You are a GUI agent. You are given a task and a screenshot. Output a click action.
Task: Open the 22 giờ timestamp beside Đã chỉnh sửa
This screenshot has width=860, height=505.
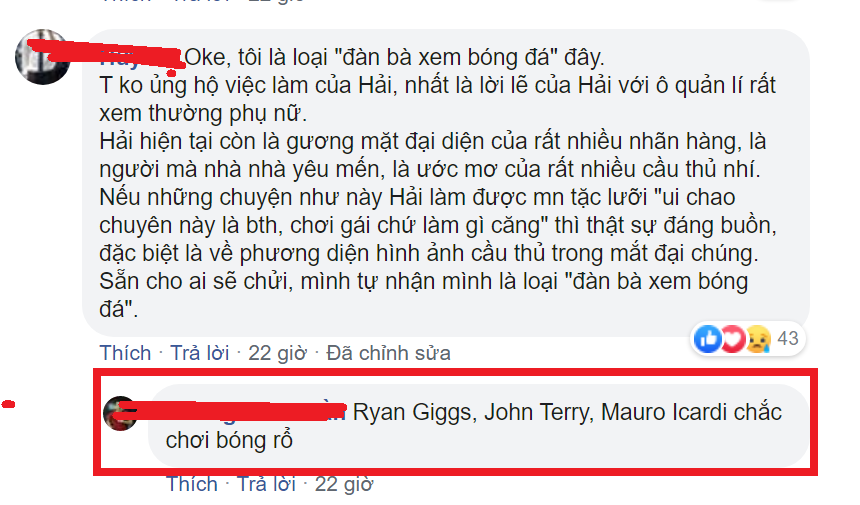click(277, 353)
